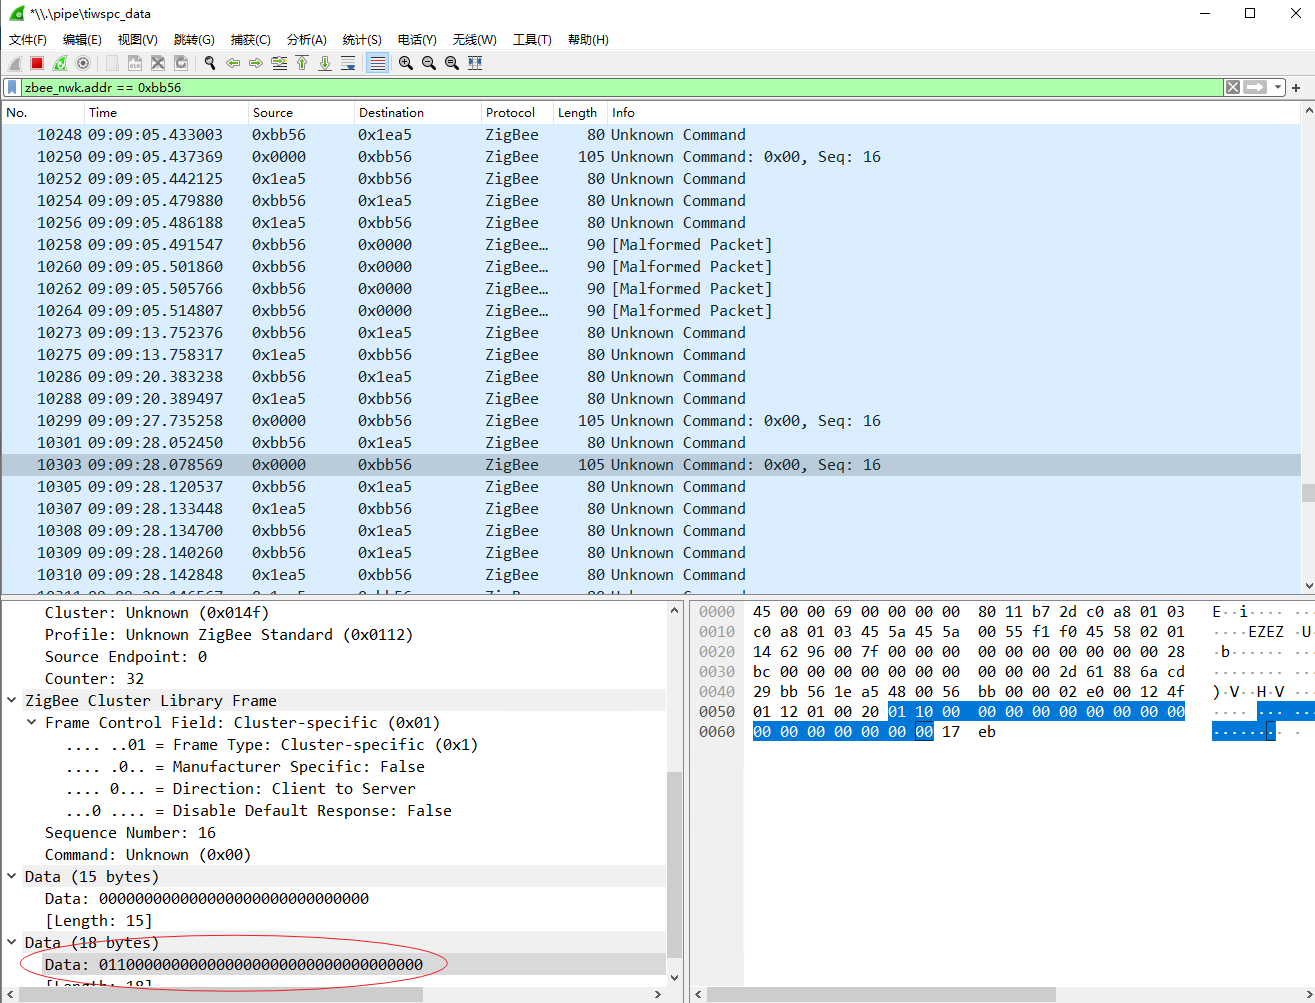Toggle packet list colorization
The height and width of the screenshot is (1003, 1315).
click(376, 62)
